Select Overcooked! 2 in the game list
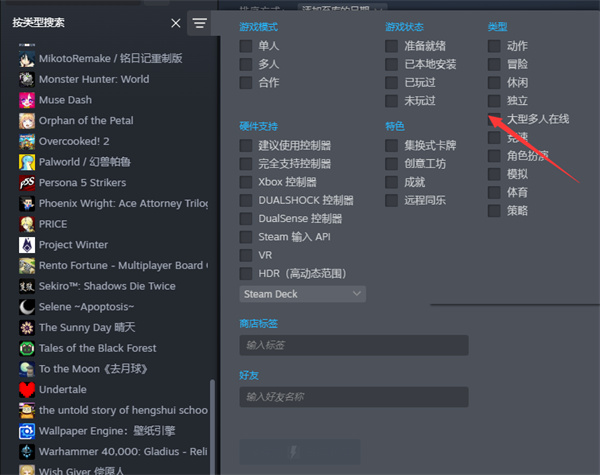 click(x=74, y=141)
